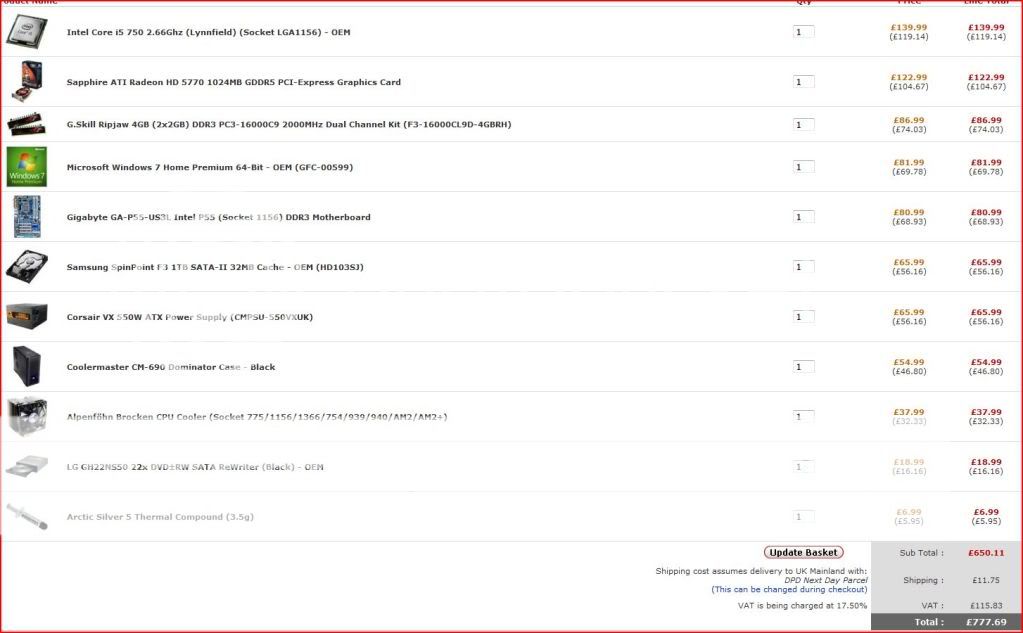Viewport: 1023px width, 633px height.
Task: Click the Arctic Silver 5 thermal compound image
Action: coord(26,516)
